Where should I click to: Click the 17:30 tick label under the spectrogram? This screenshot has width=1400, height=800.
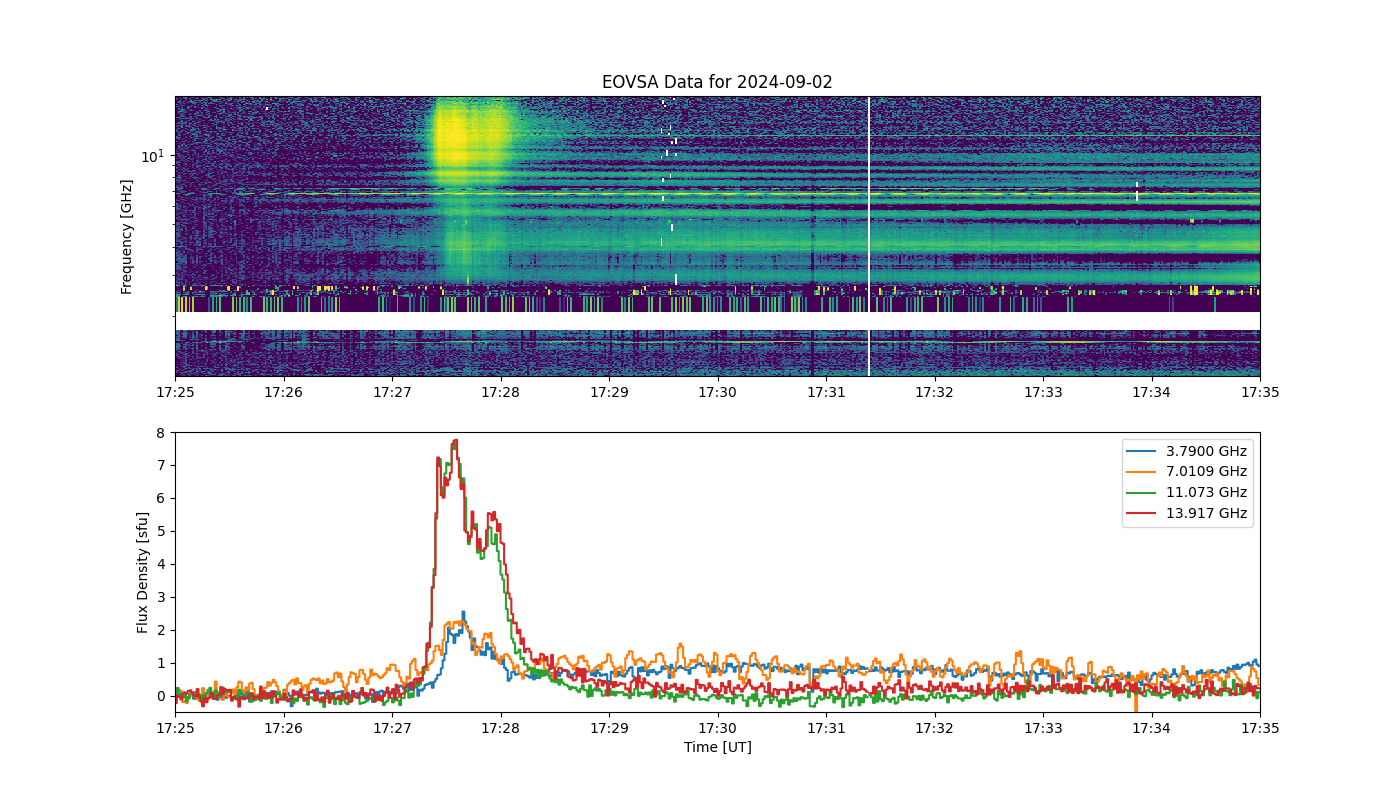coord(718,393)
